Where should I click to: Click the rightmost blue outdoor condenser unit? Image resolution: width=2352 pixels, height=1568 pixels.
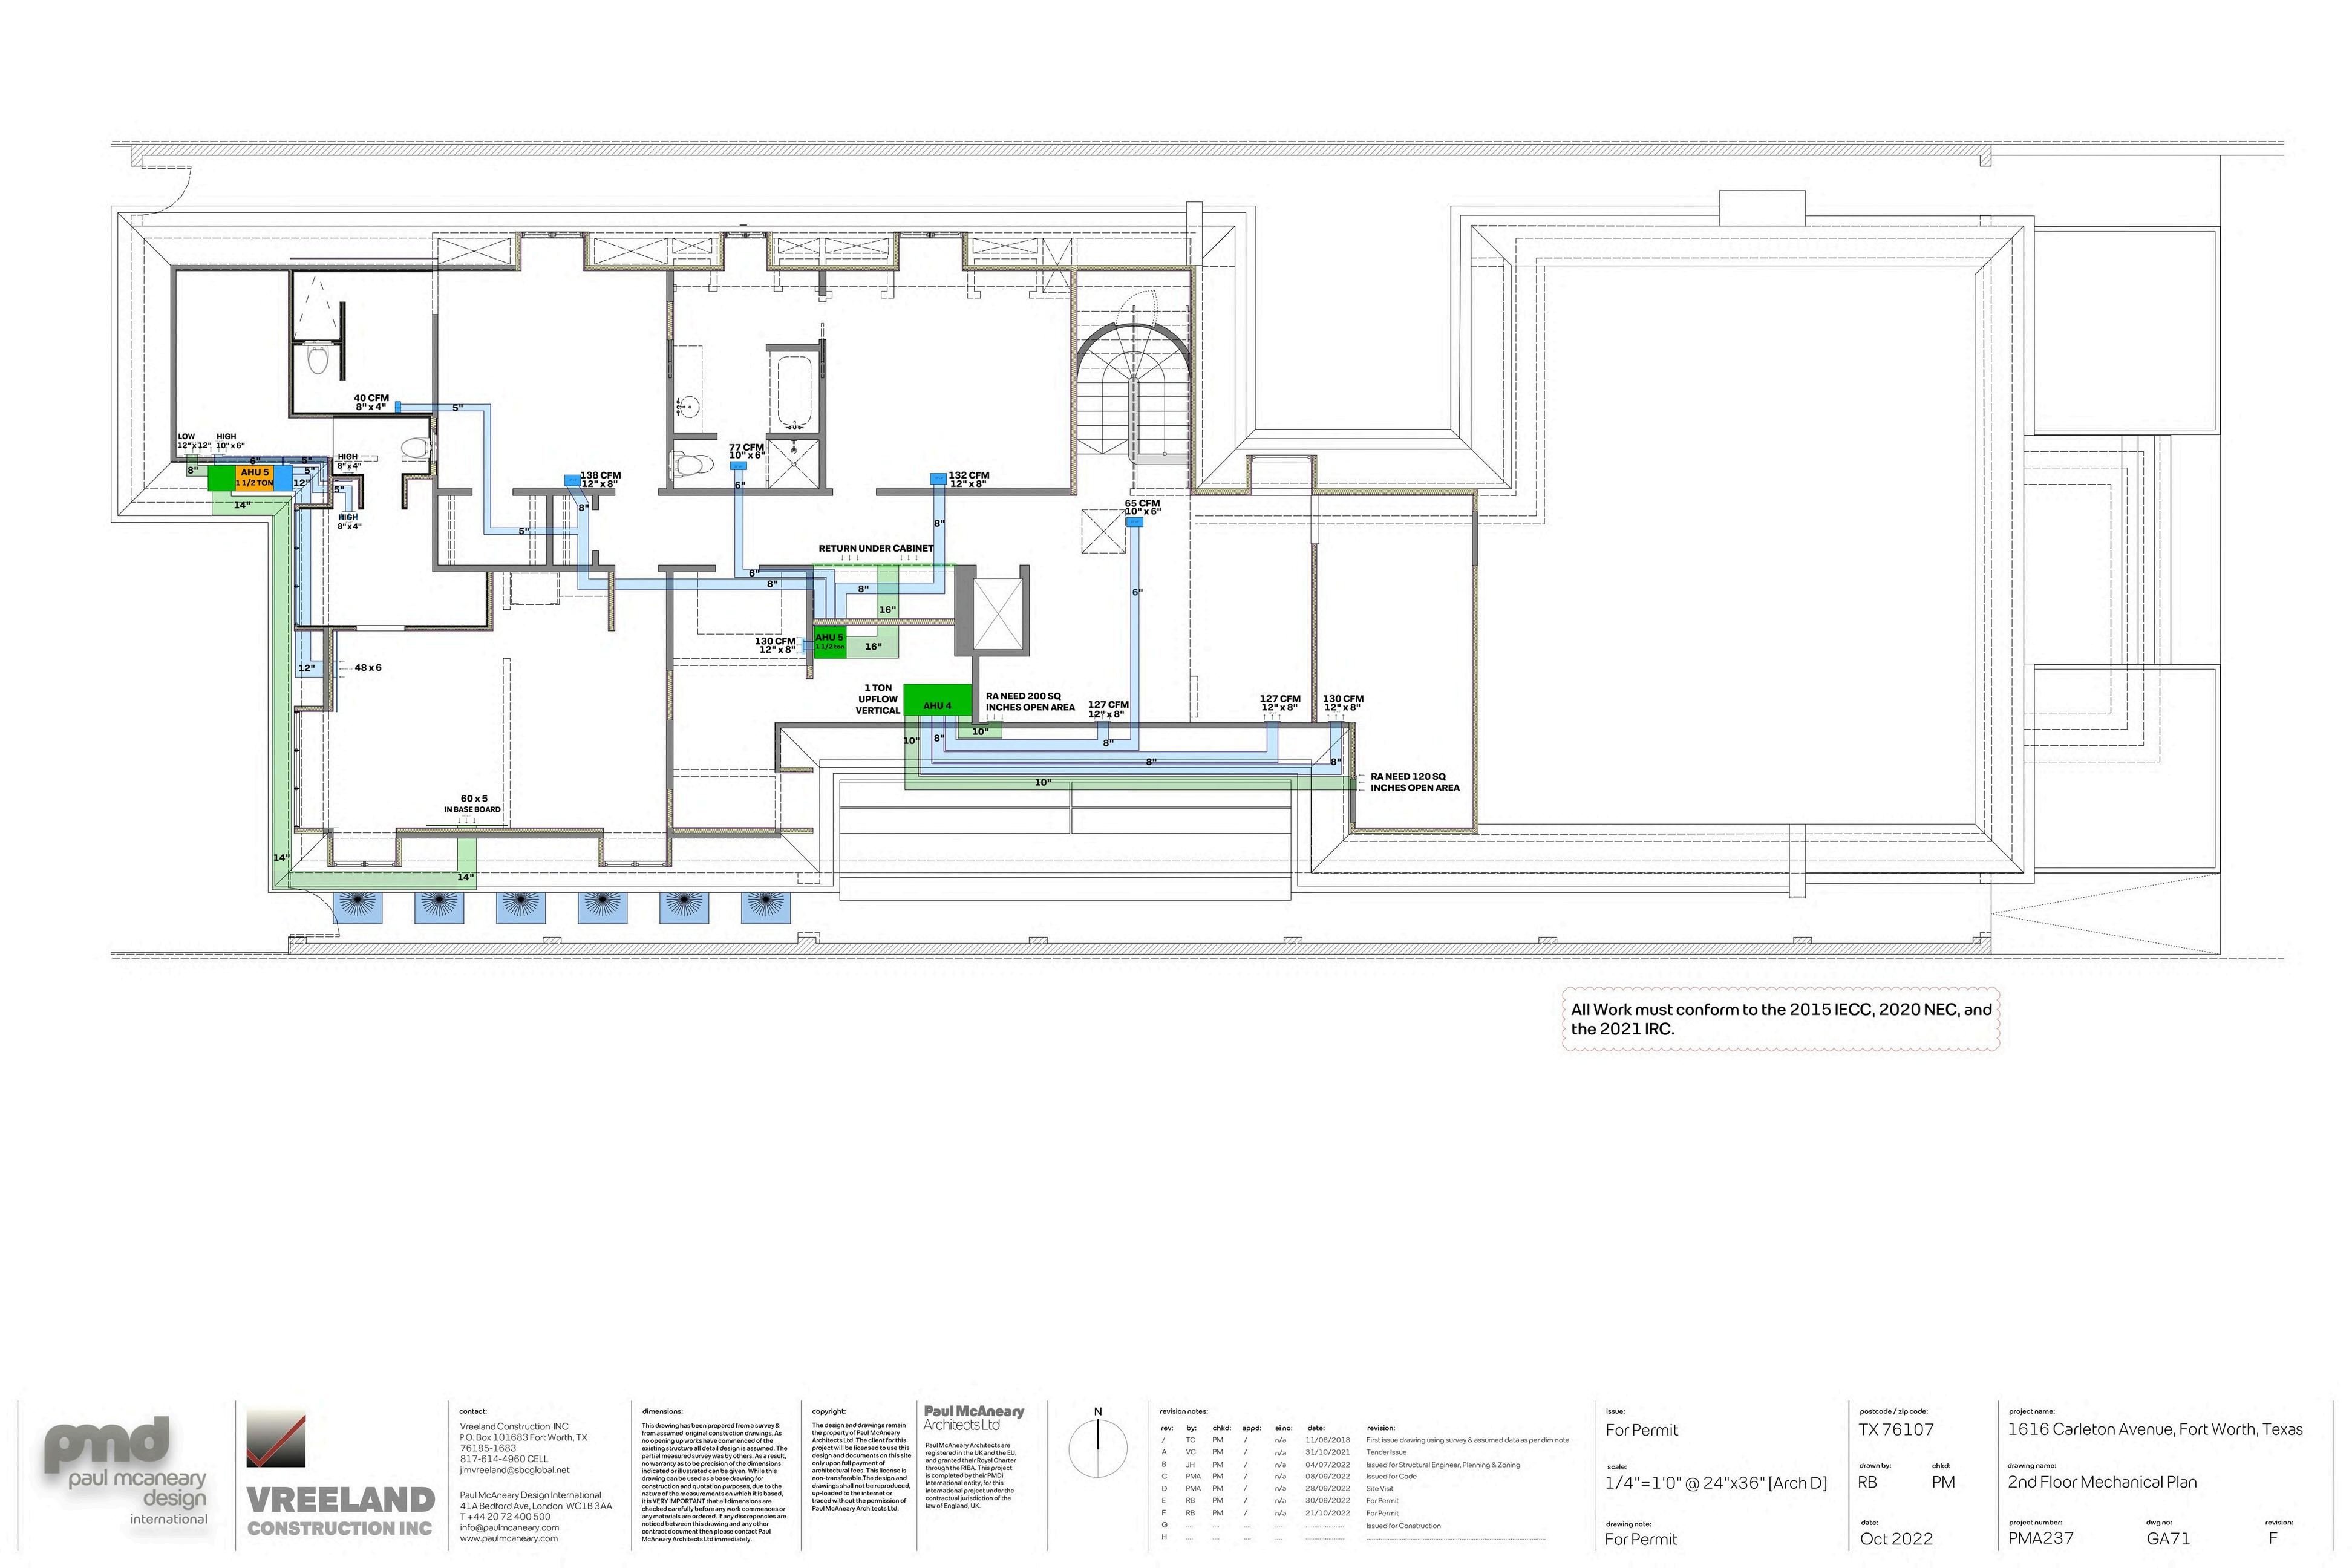tap(765, 907)
